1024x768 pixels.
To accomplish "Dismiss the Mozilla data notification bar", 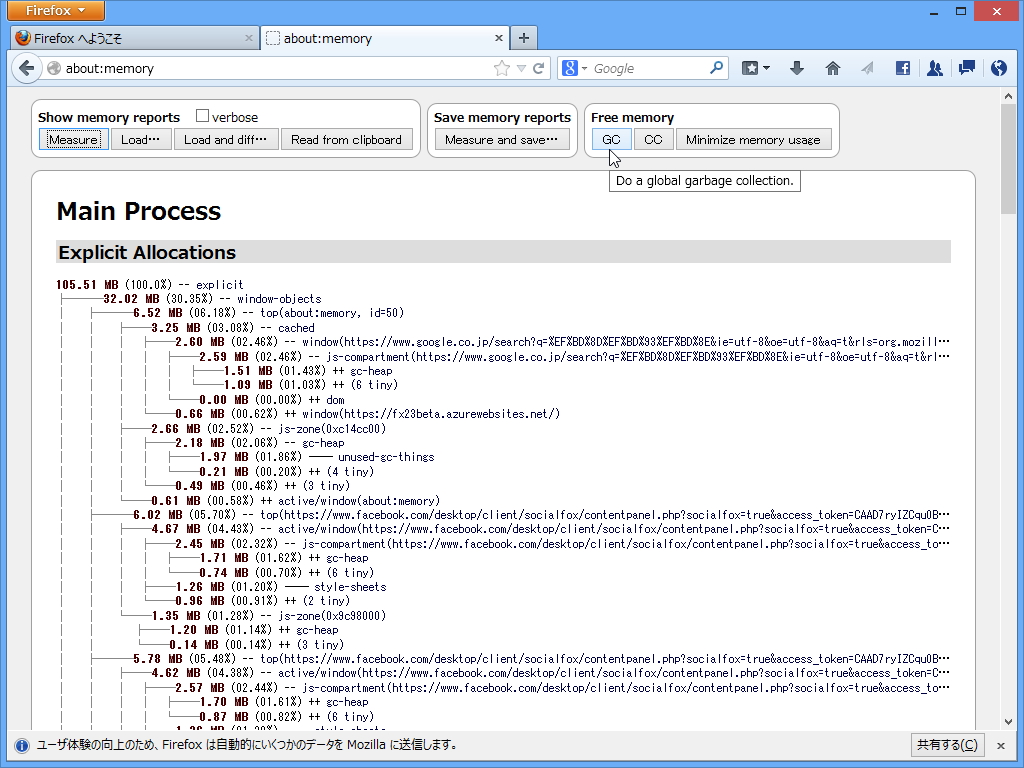I will (x=1000, y=745).
